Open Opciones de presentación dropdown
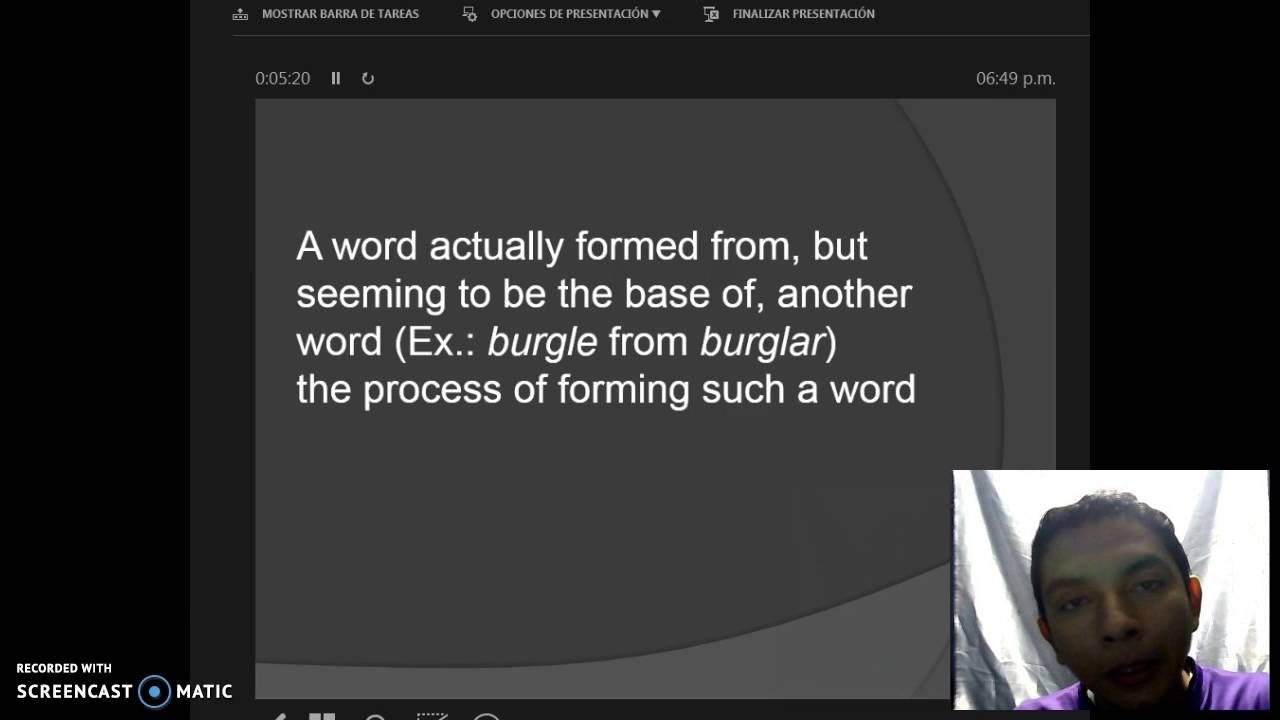Screen dimensions: 1280x720 [562, 14]
